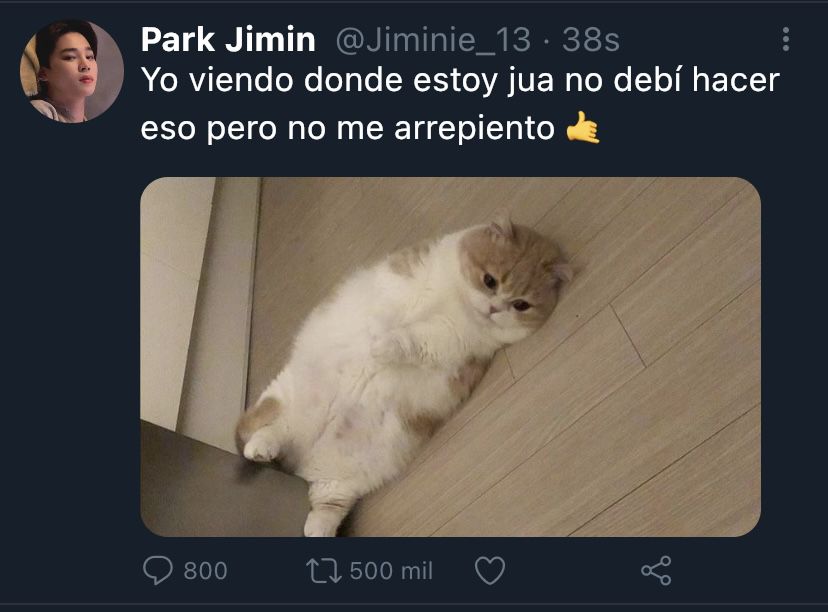Screen dimensions: 828x612
Task: Open the fluffy cat photo attachment
Action: point(450,357)
